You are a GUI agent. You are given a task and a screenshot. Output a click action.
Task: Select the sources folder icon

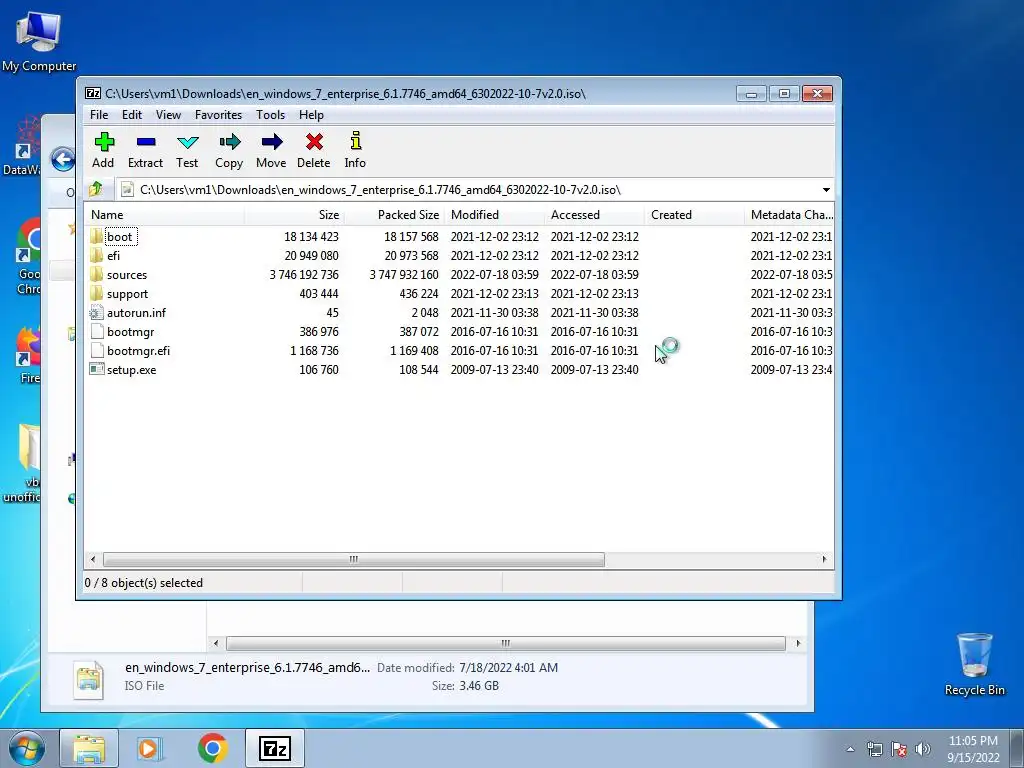coord(97,274)
